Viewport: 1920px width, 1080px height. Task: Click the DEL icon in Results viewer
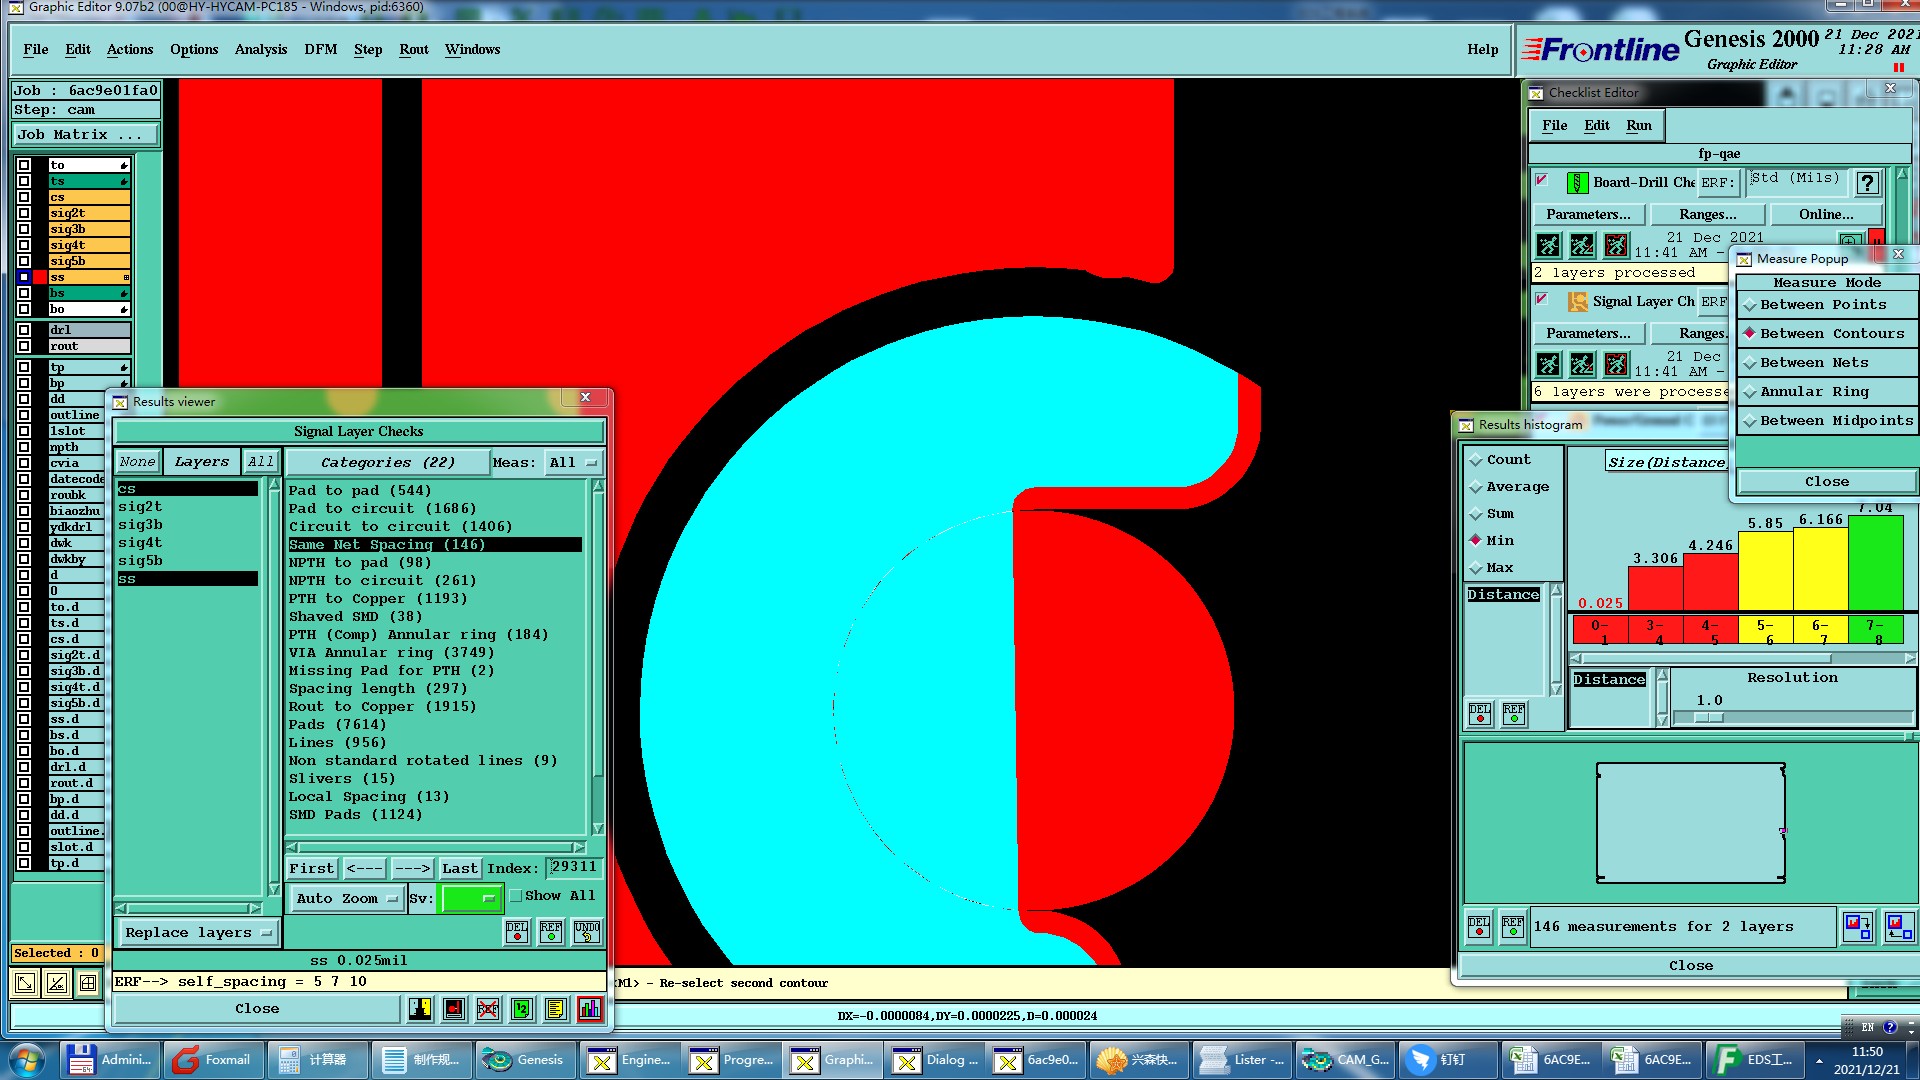point(517,931)
